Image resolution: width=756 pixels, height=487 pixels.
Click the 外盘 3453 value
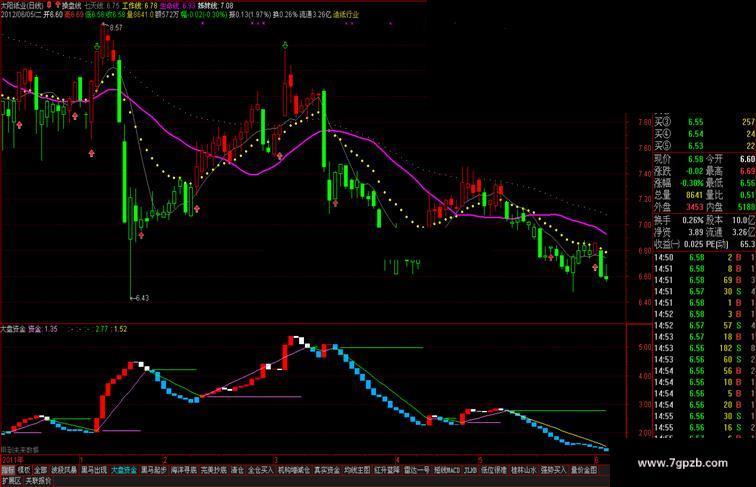click(695, 207)
